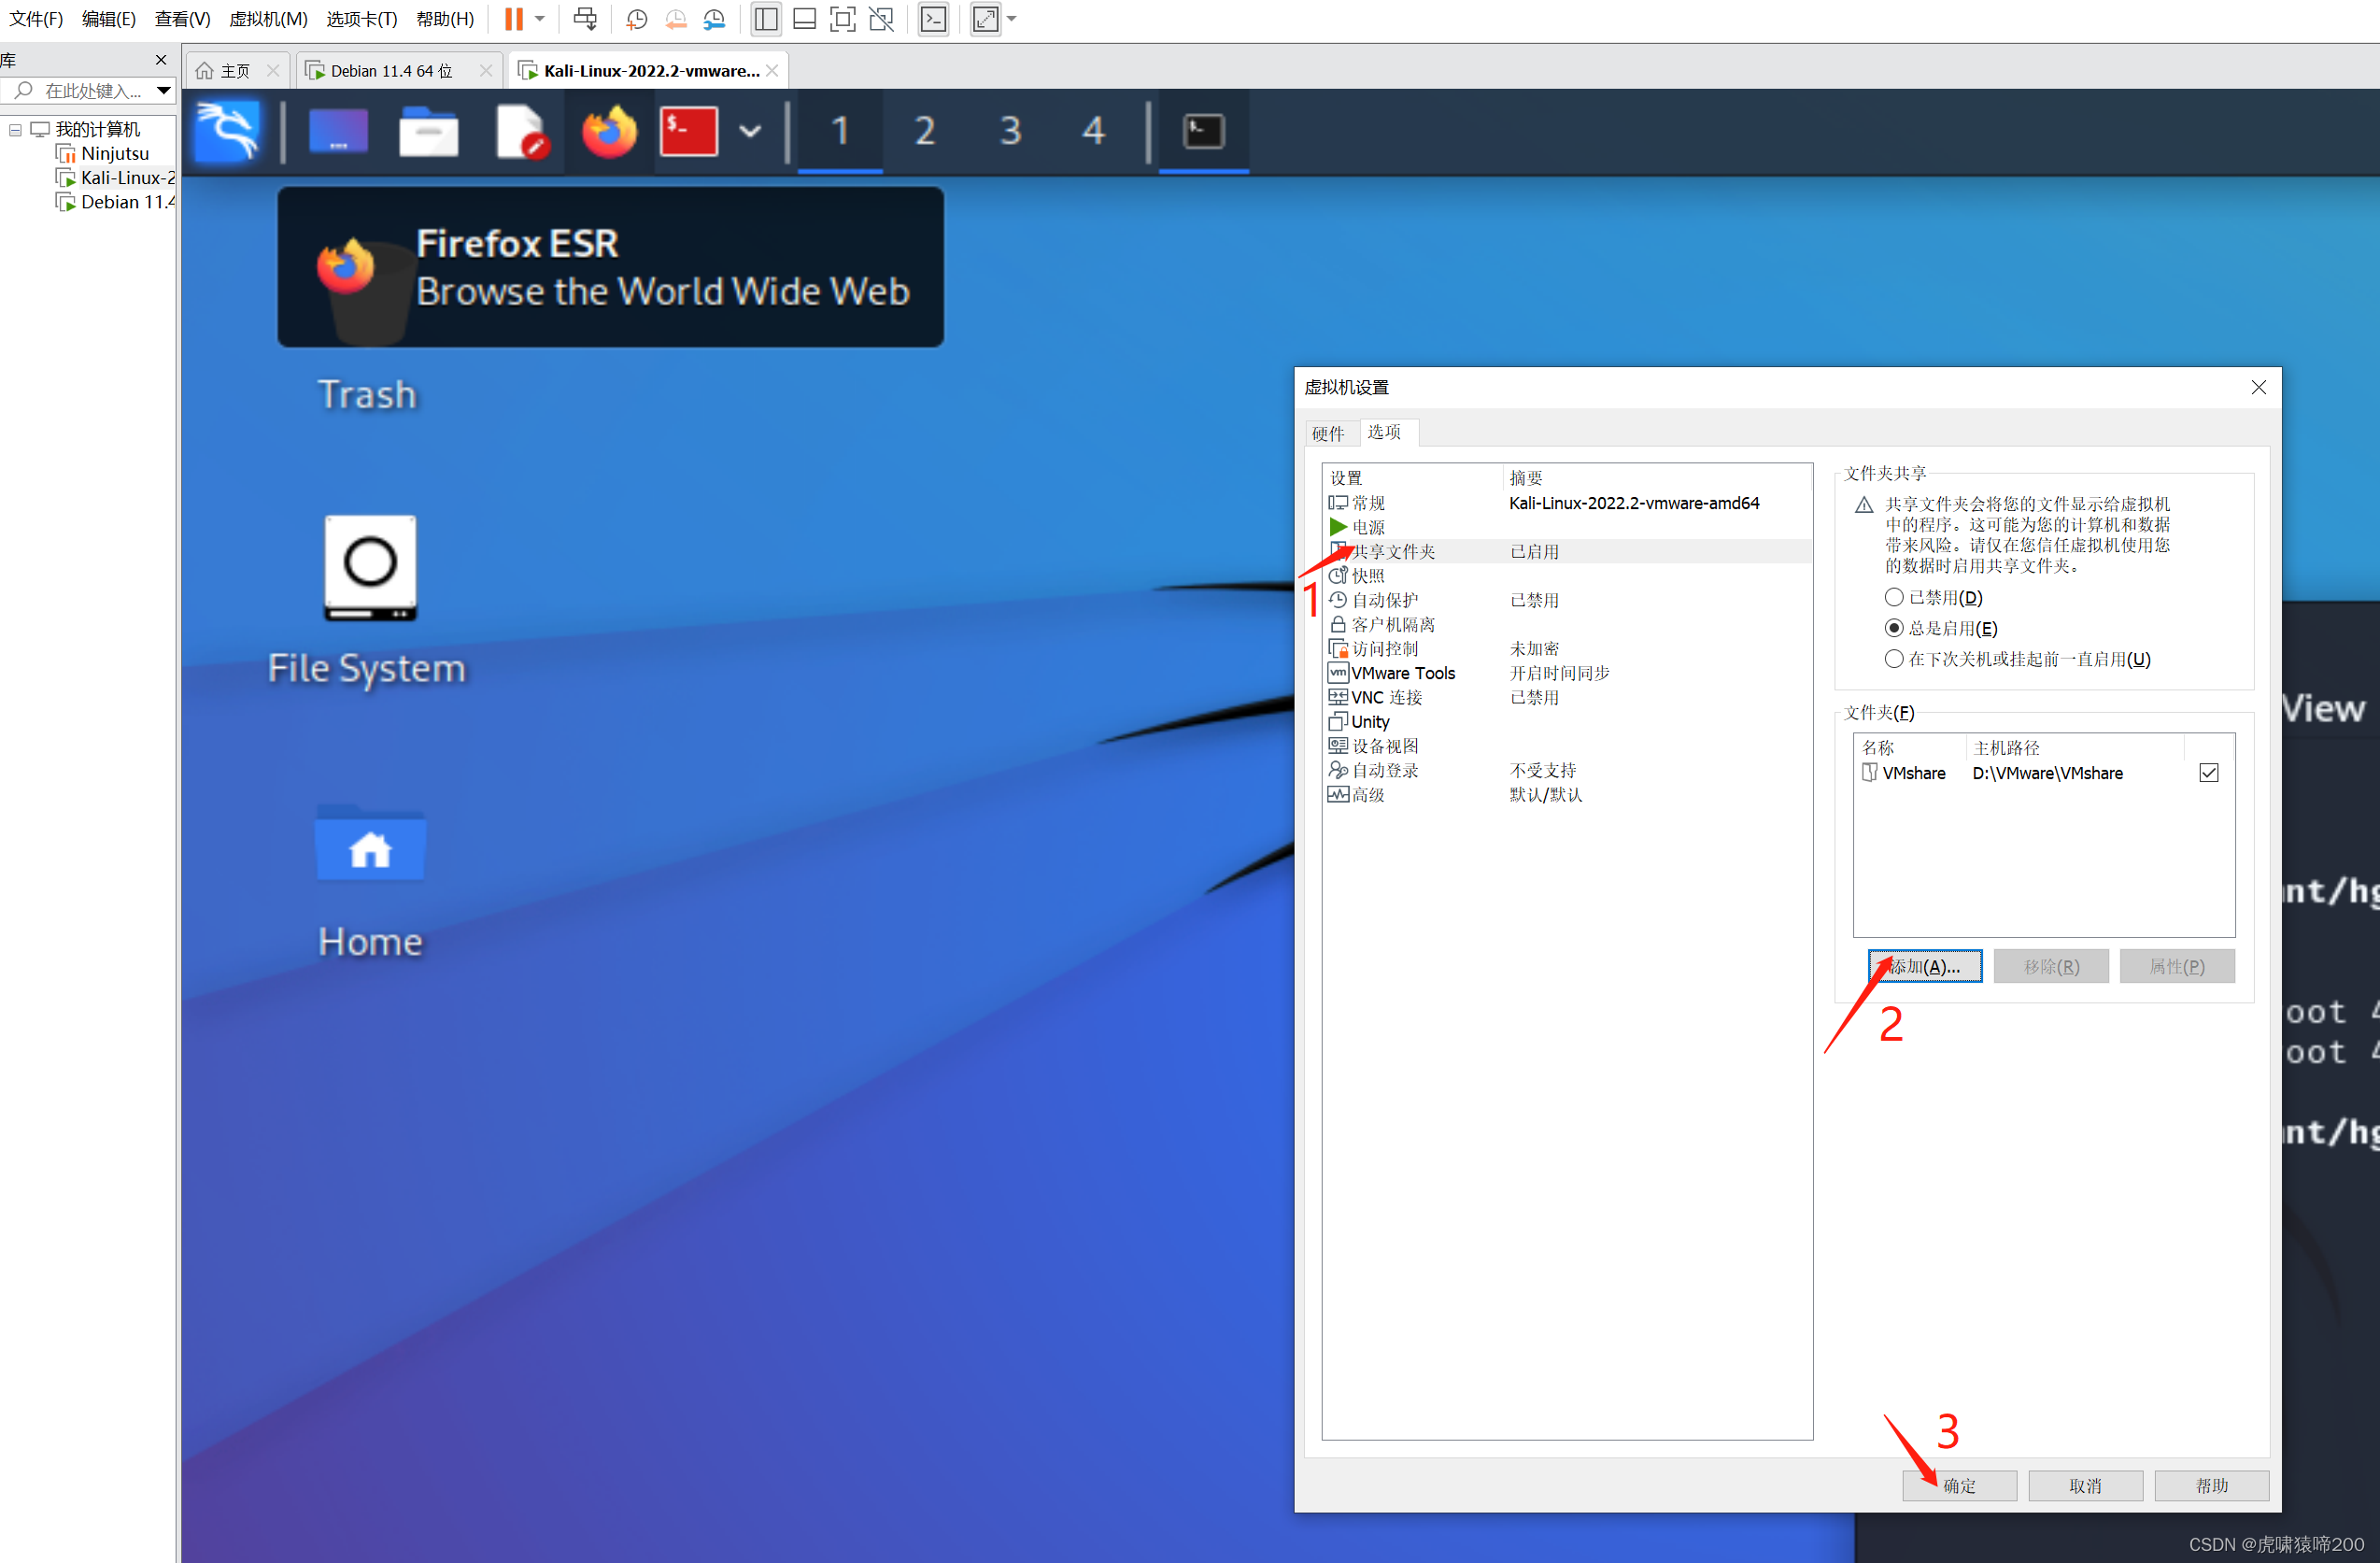Switch to workspace 2
Viewport: 2380px width, 1563px height.
click(925, 131)
